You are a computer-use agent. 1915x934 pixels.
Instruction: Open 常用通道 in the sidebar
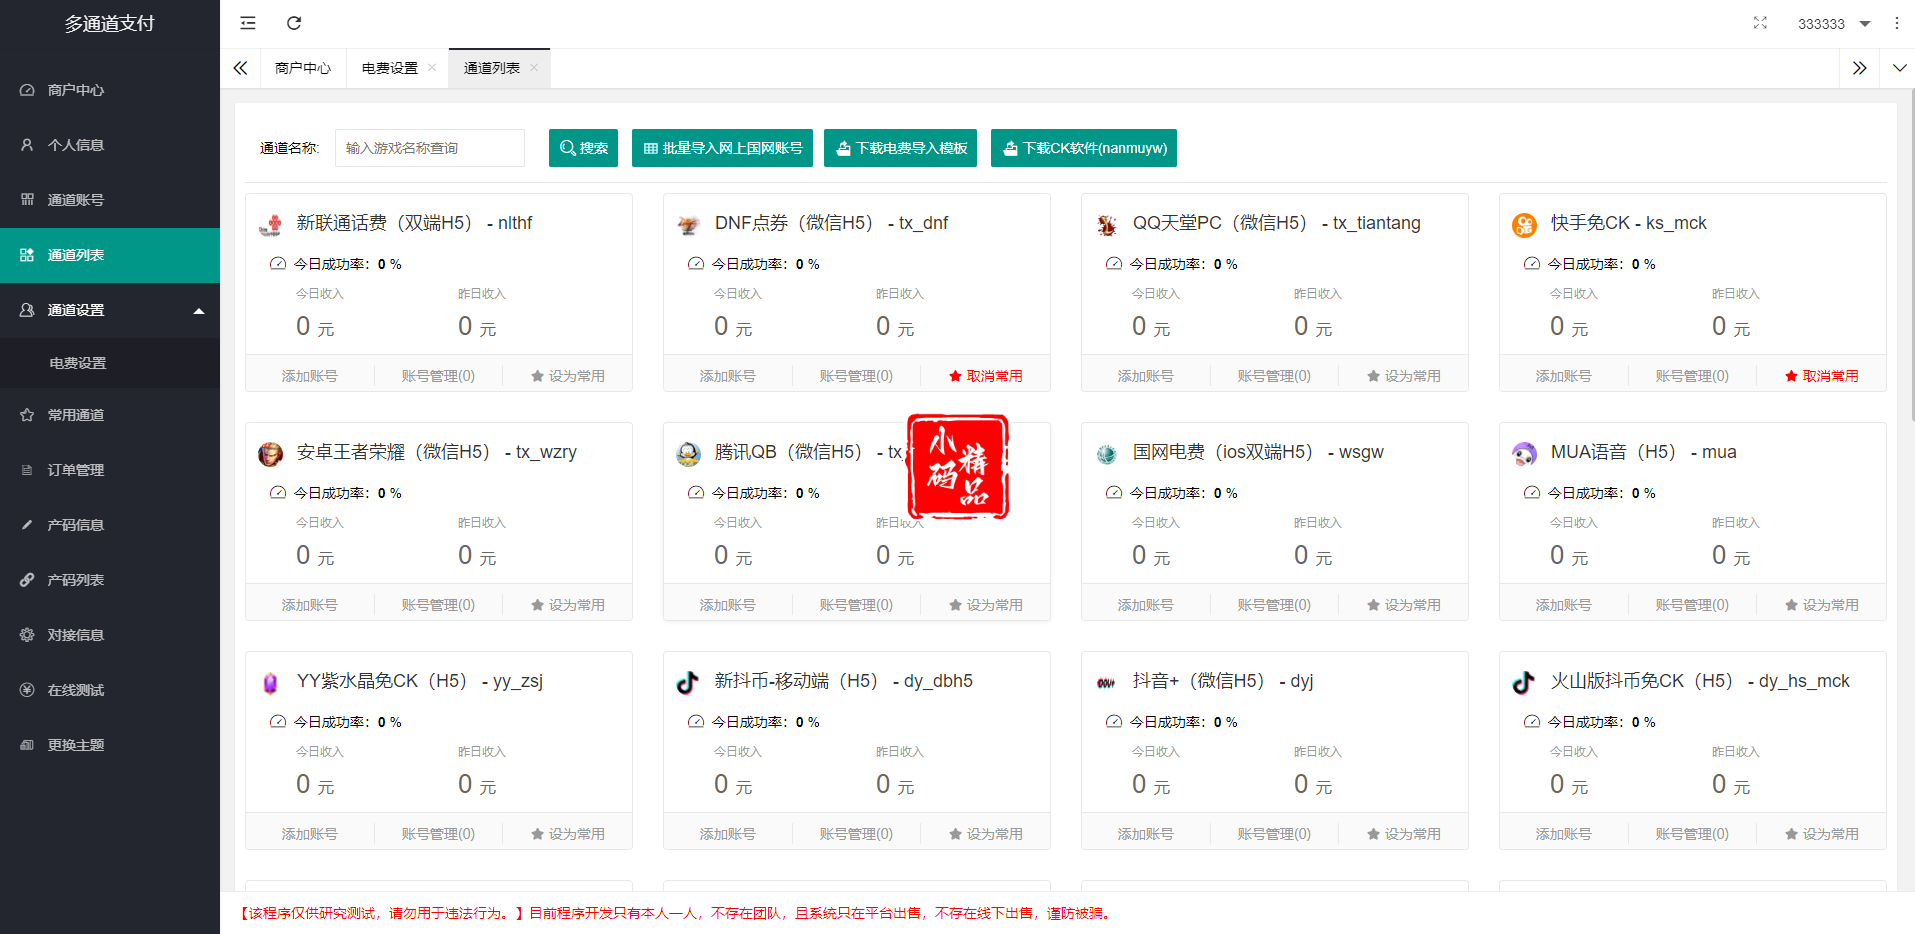pyautogui.click(x=110, y=415)
